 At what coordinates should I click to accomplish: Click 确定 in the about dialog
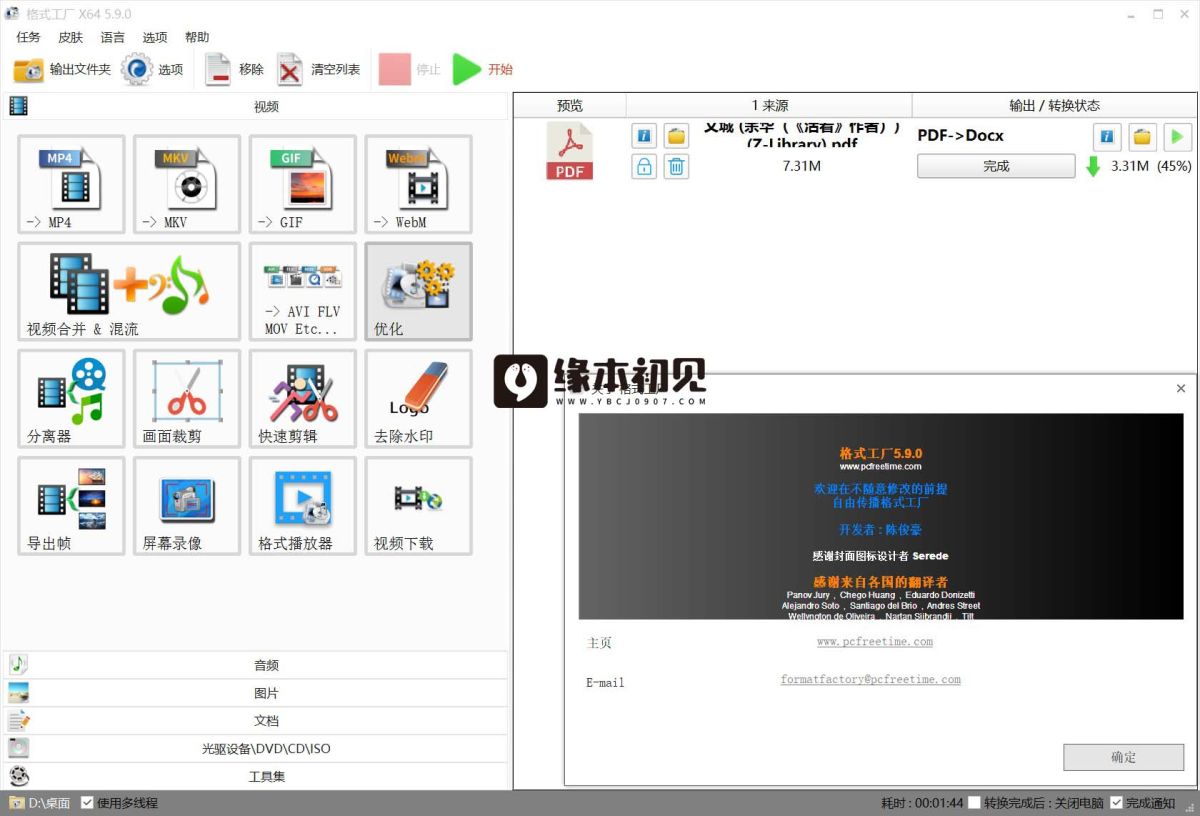click(x=1123, y=757)
